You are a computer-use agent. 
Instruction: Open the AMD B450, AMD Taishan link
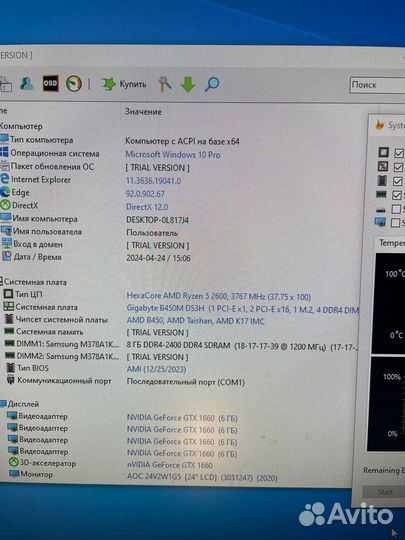[x=196, y=321]
